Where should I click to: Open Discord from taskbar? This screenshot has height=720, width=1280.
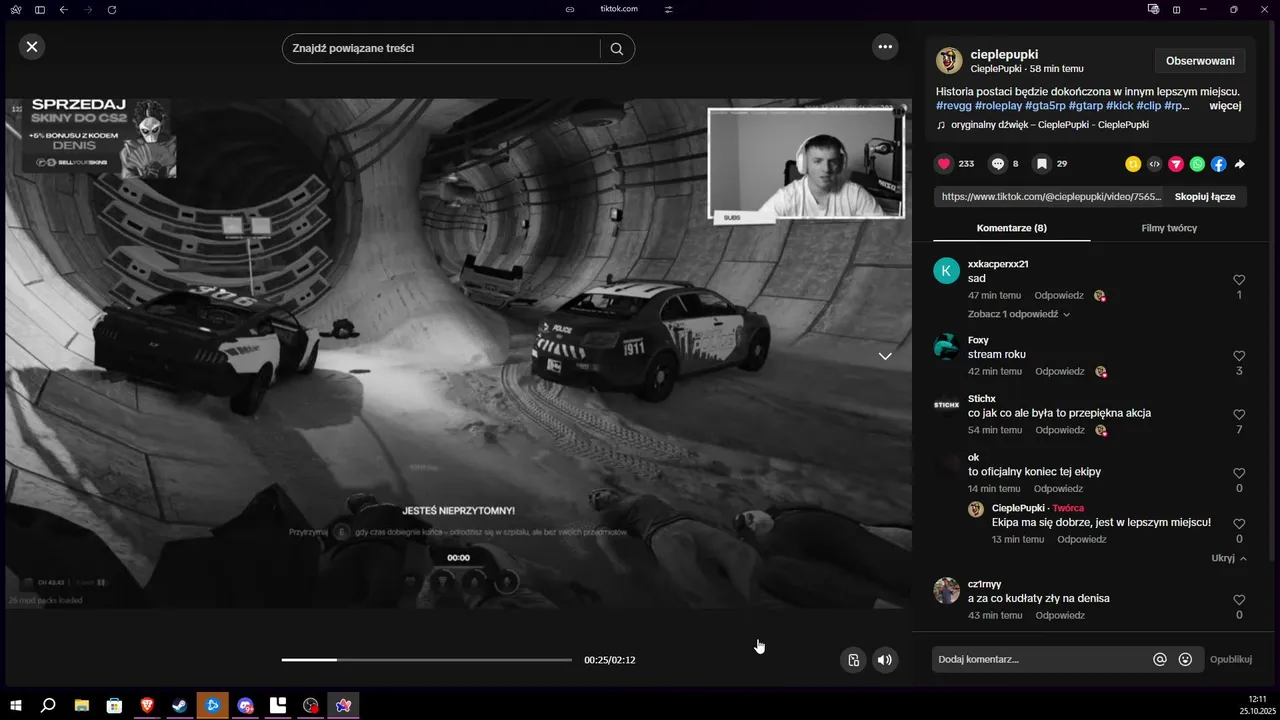(245, 705)
